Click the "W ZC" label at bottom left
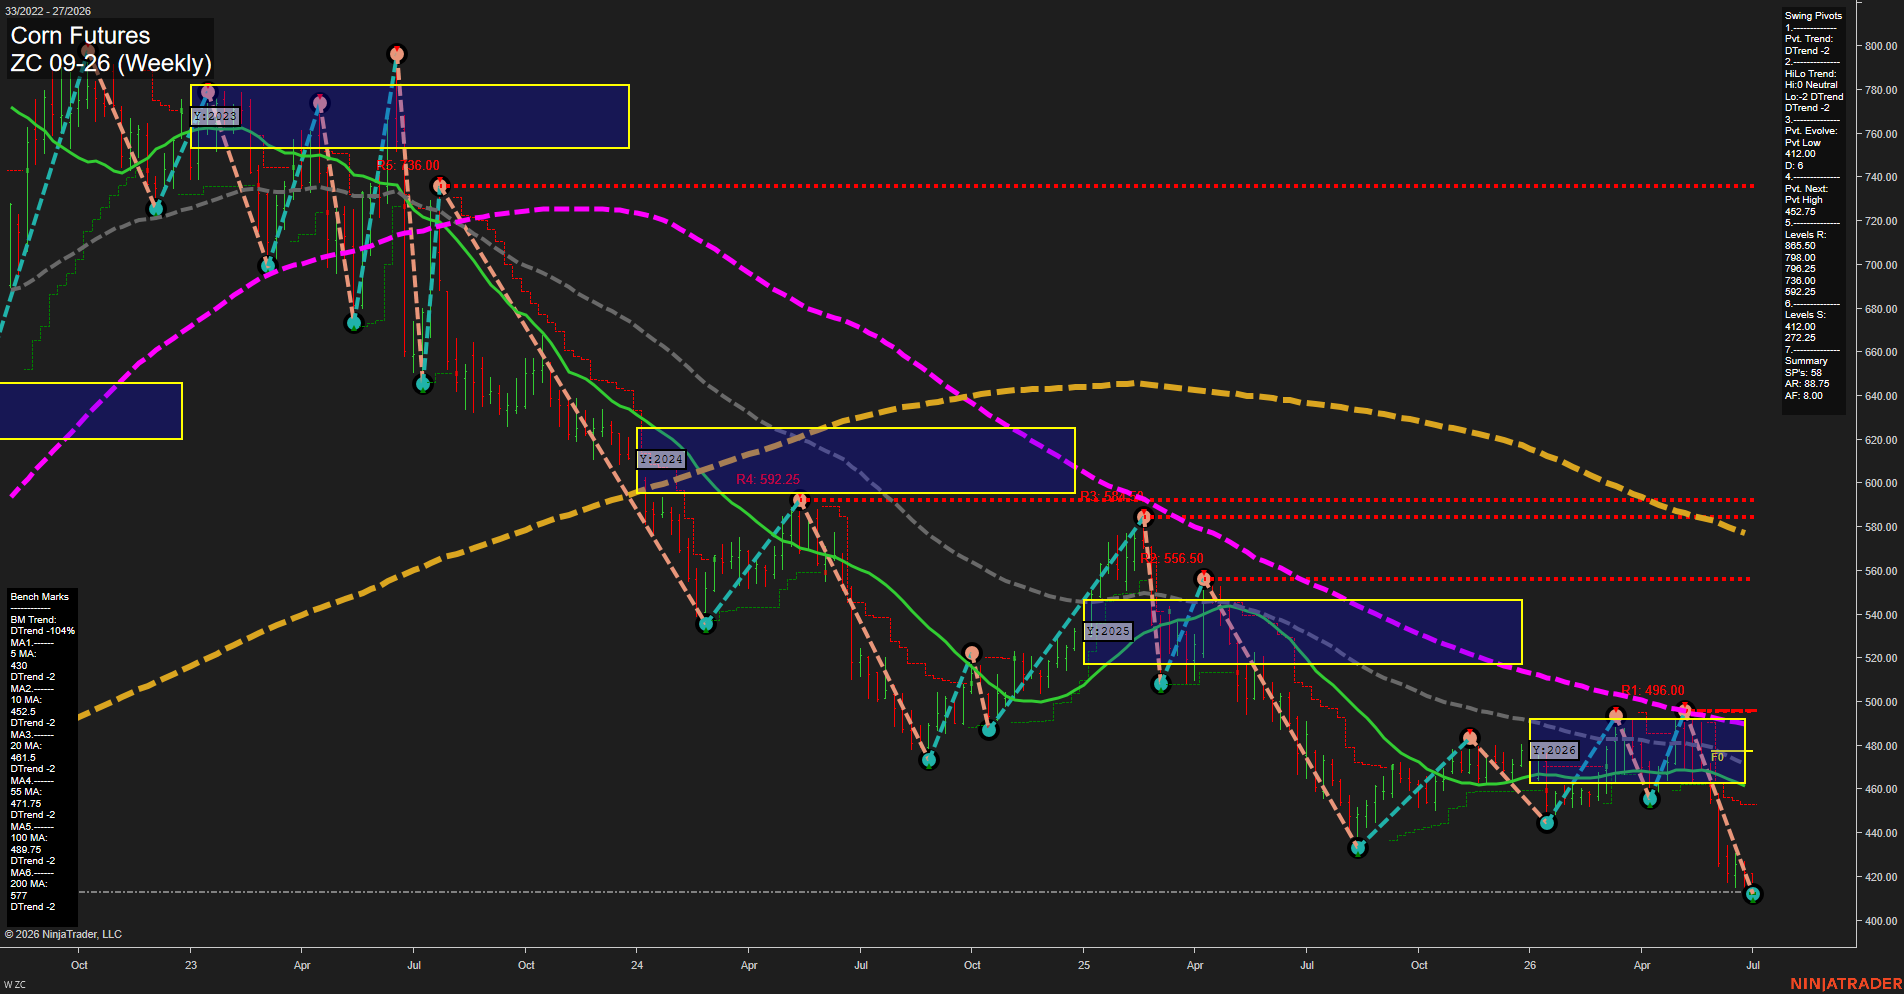Screen dimensions: 1904x994 coord(15,985)
